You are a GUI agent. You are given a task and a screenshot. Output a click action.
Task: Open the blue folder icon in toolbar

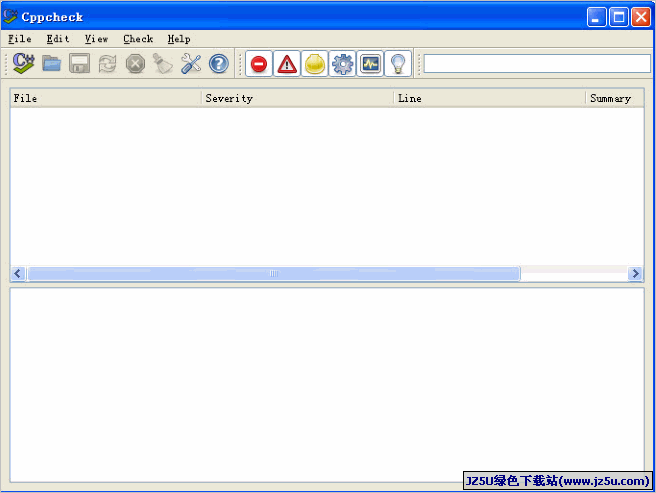51,64
